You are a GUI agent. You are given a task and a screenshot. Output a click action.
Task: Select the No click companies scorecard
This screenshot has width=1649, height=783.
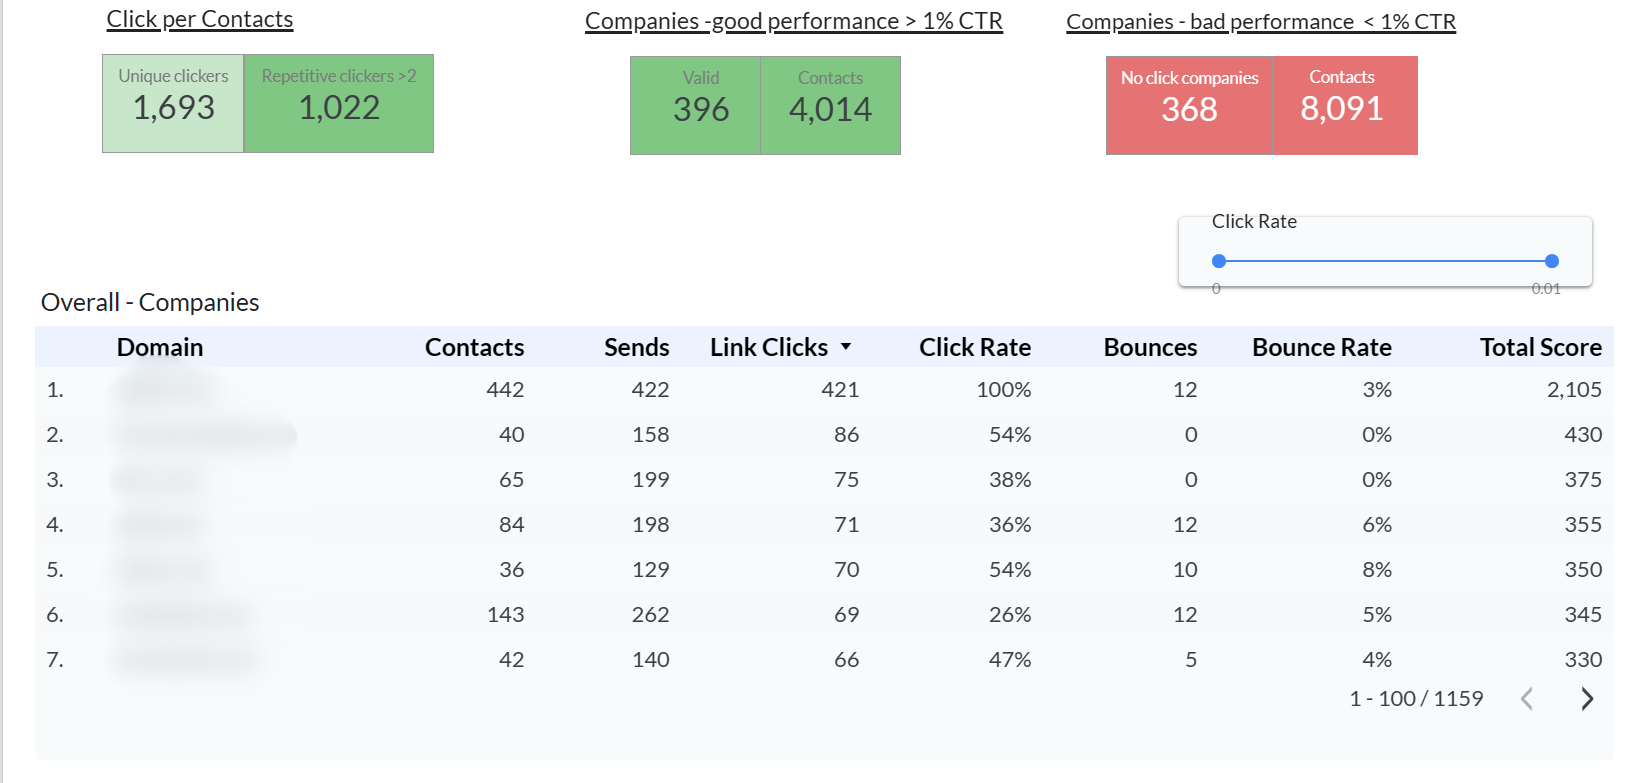(1188, 105)
